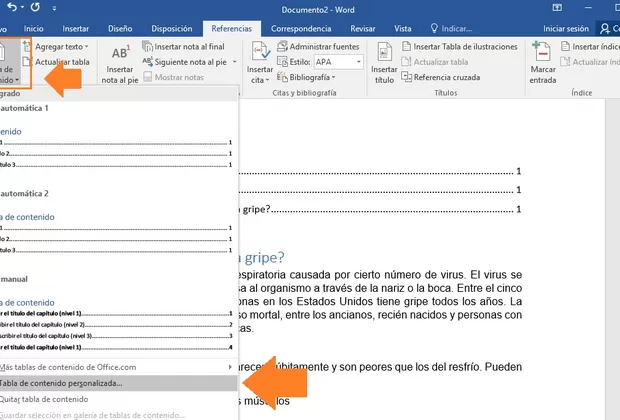Click the 'gripe?' heading in document
The width and height of the screenshot is (620, 420).
(261, 258)
